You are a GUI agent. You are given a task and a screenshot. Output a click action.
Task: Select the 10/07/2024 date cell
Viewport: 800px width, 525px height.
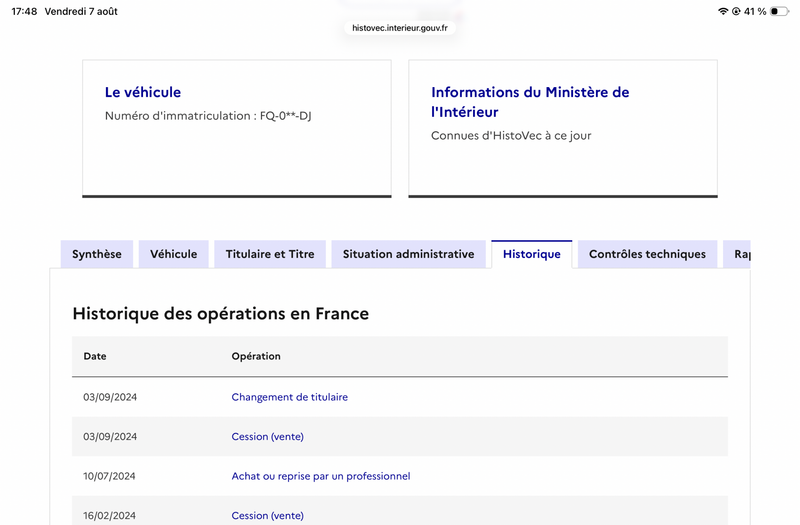109,476
